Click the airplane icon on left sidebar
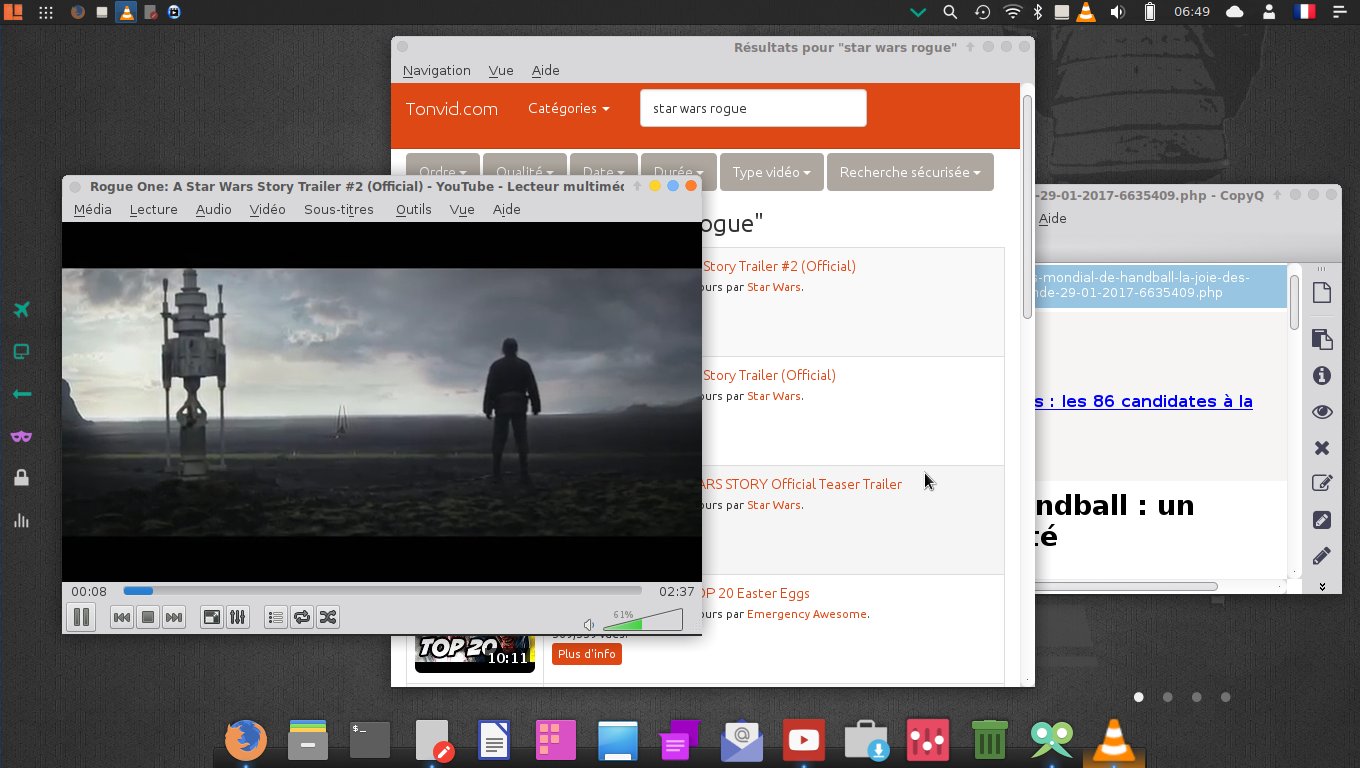Screen dimensions: 1360x768 [21, 310]
